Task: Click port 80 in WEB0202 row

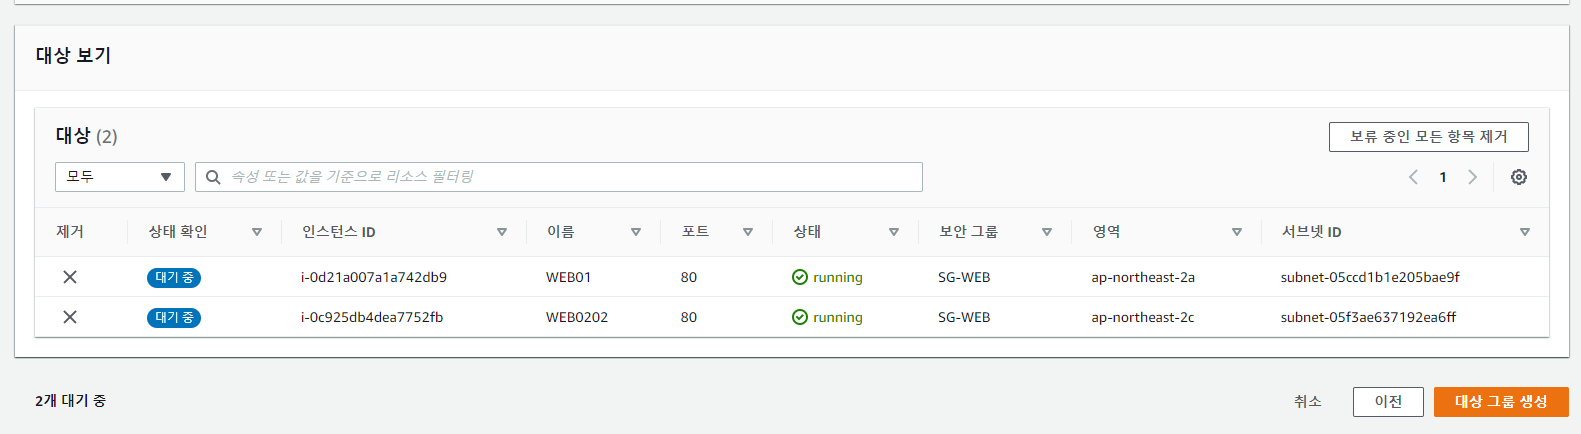Action: click(x=689, y=317)
